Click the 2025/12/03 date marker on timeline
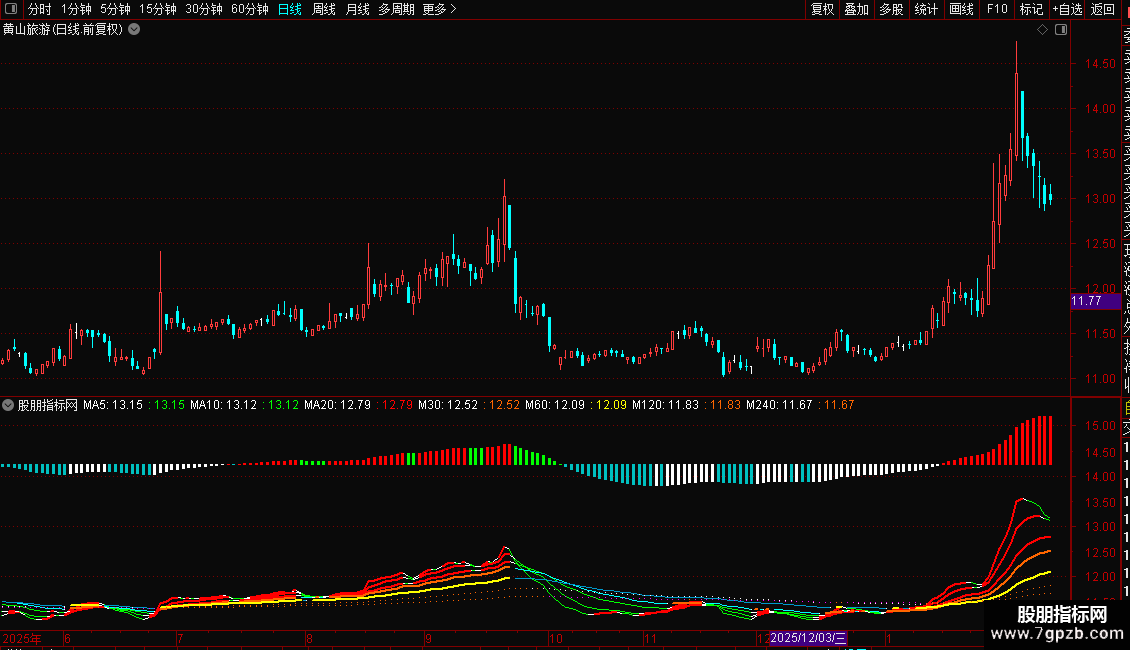Image resolution: width=1130 pixels, height=650 pixels. tap(808, 638)
